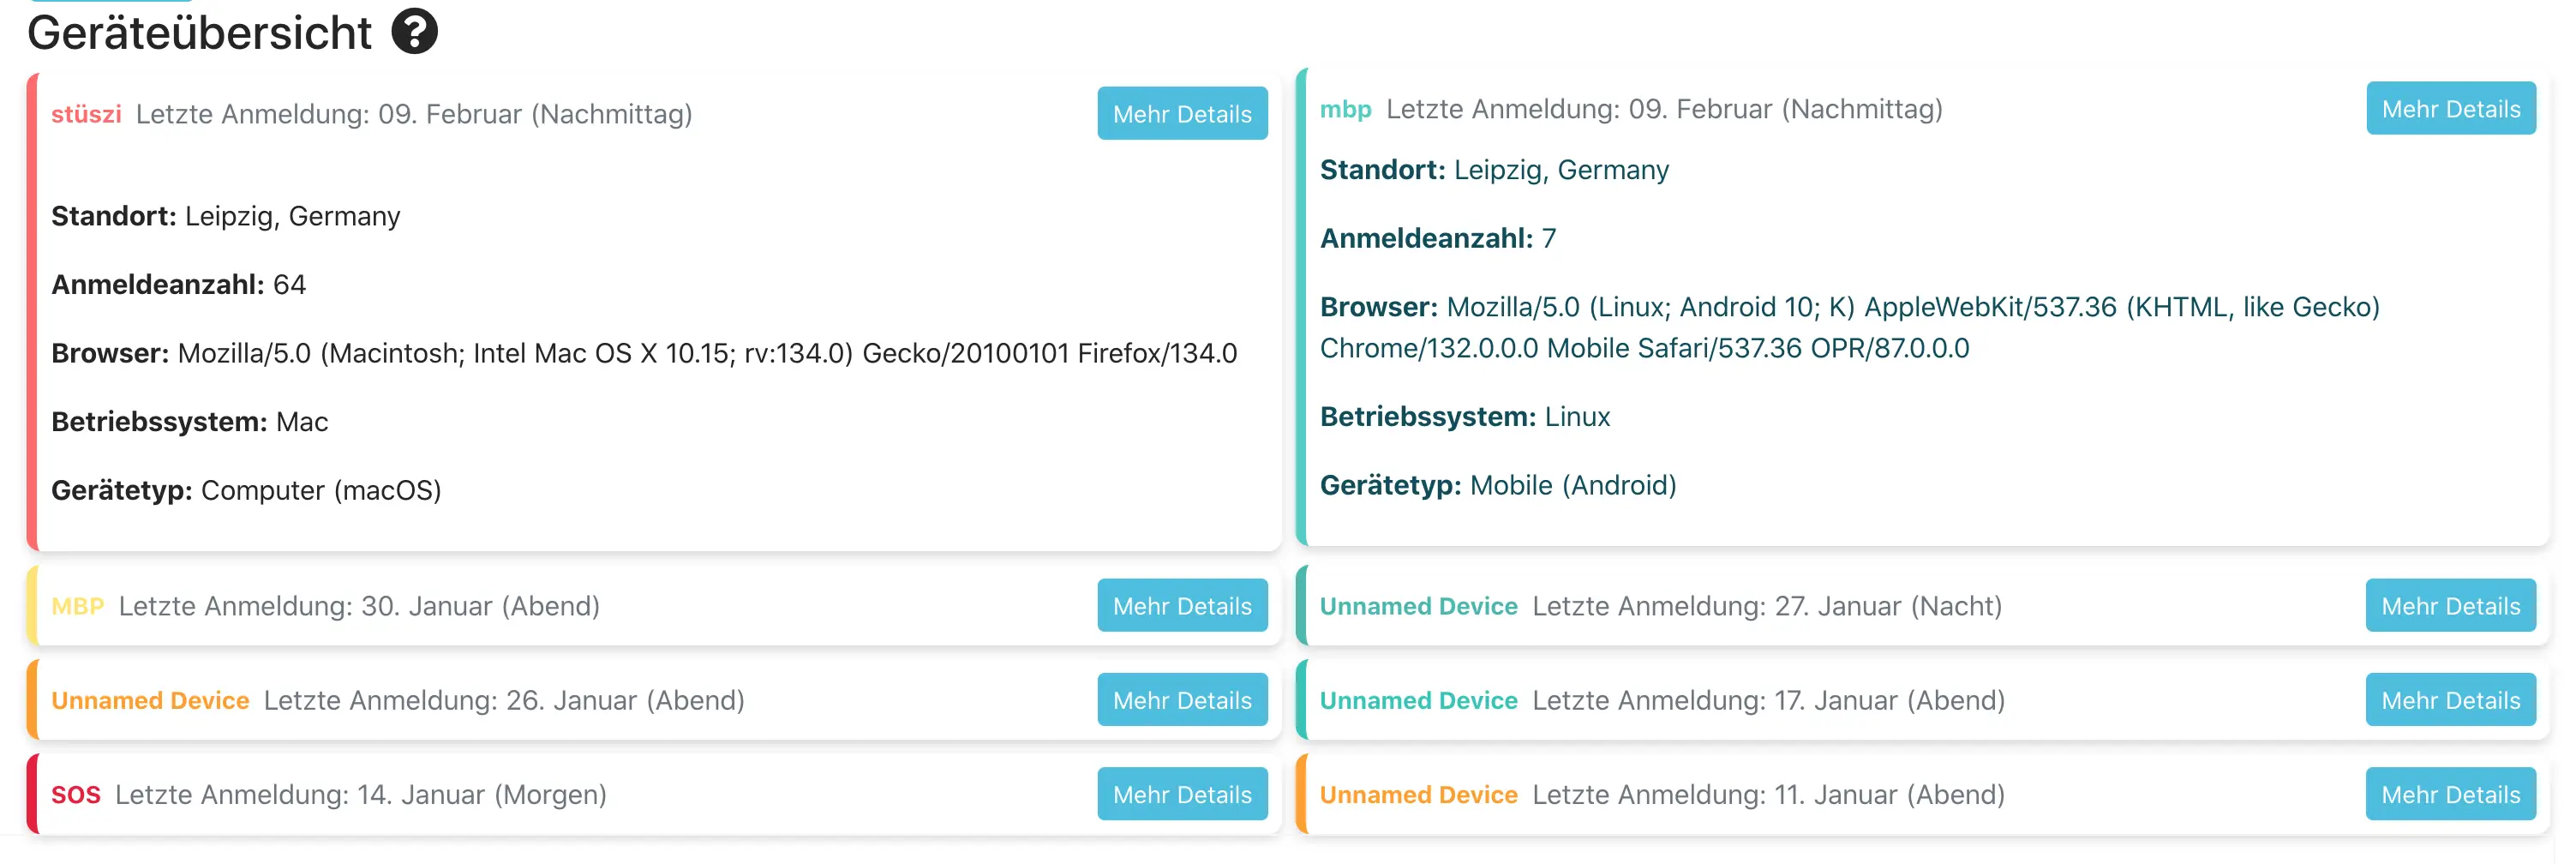Select Unnamed Device from 27. Januar
Screen dimensions: 2576x864
tap(1418, 607)
